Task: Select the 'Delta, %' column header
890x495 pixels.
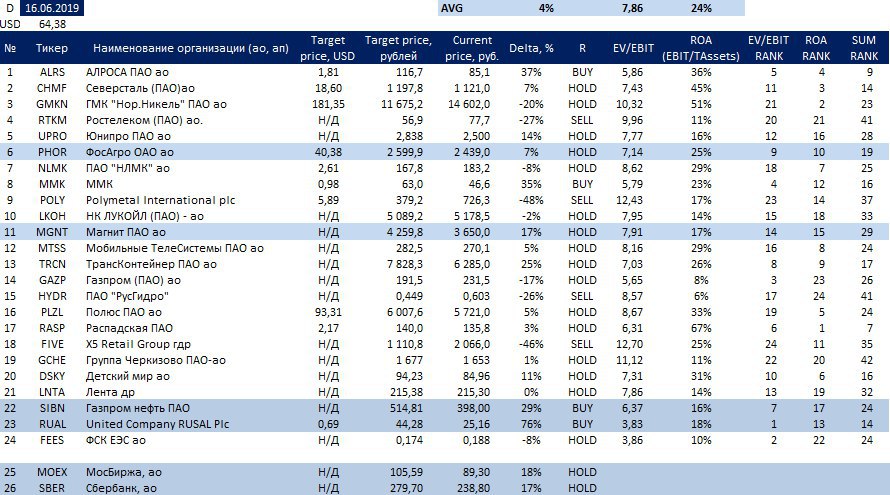Action: tap(531, 48)
